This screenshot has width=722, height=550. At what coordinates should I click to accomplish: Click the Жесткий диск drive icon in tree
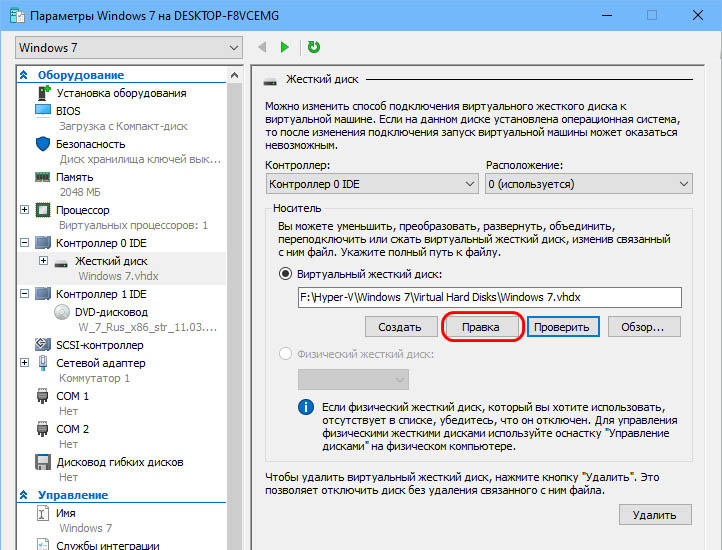click(x=61, y=263)
